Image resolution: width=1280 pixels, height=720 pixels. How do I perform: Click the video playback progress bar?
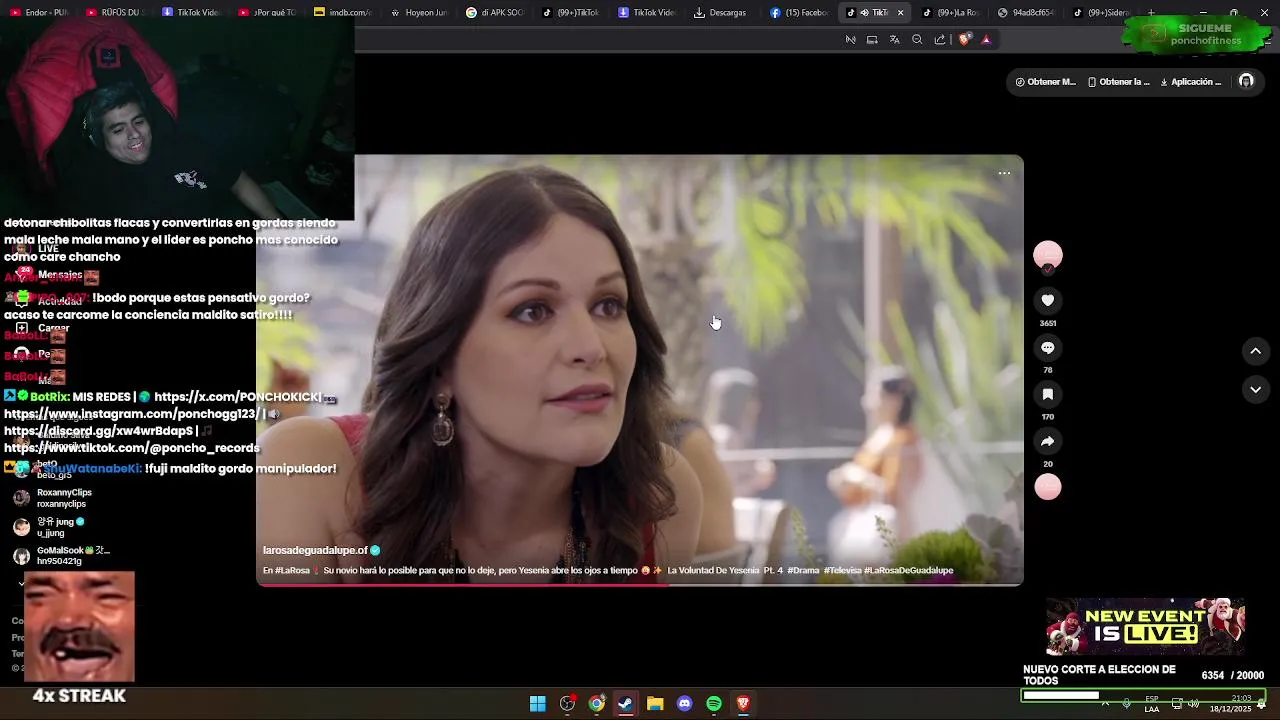tap(640, 584)
